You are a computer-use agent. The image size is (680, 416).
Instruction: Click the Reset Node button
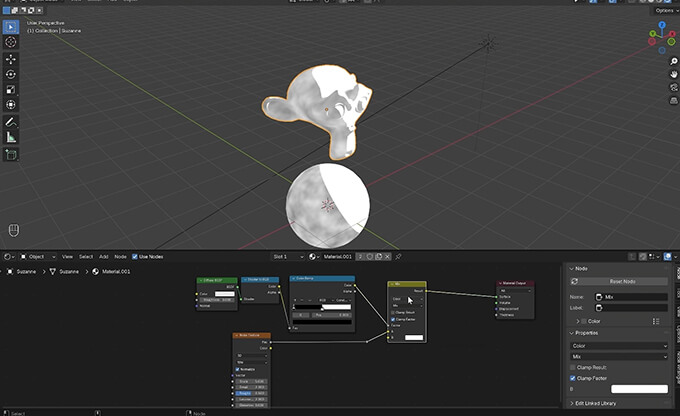(618, 282)
